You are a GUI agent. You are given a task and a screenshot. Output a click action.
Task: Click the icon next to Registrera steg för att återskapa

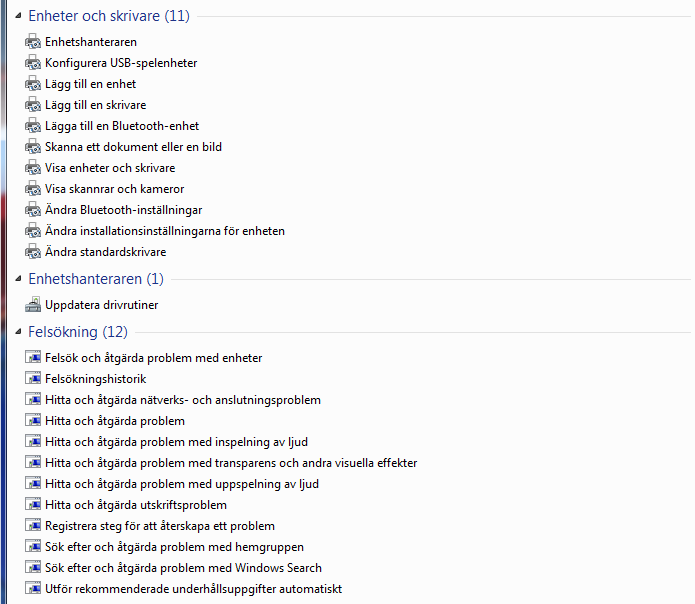(33, 526)
